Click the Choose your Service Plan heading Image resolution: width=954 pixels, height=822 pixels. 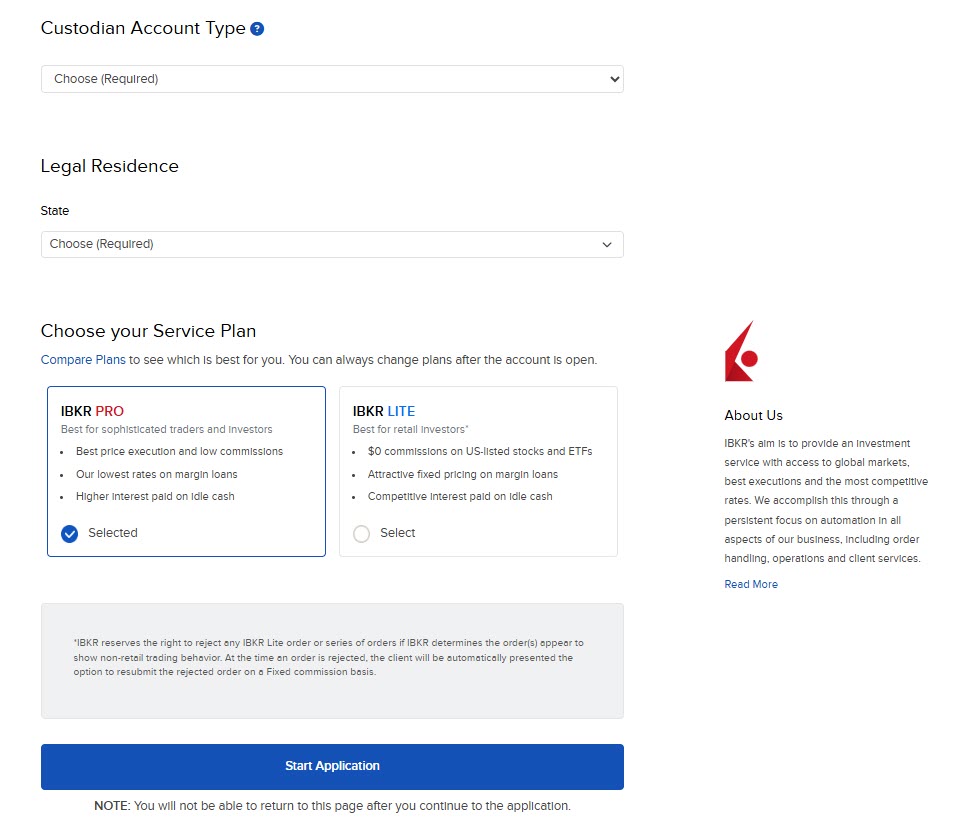click(148, 331)
